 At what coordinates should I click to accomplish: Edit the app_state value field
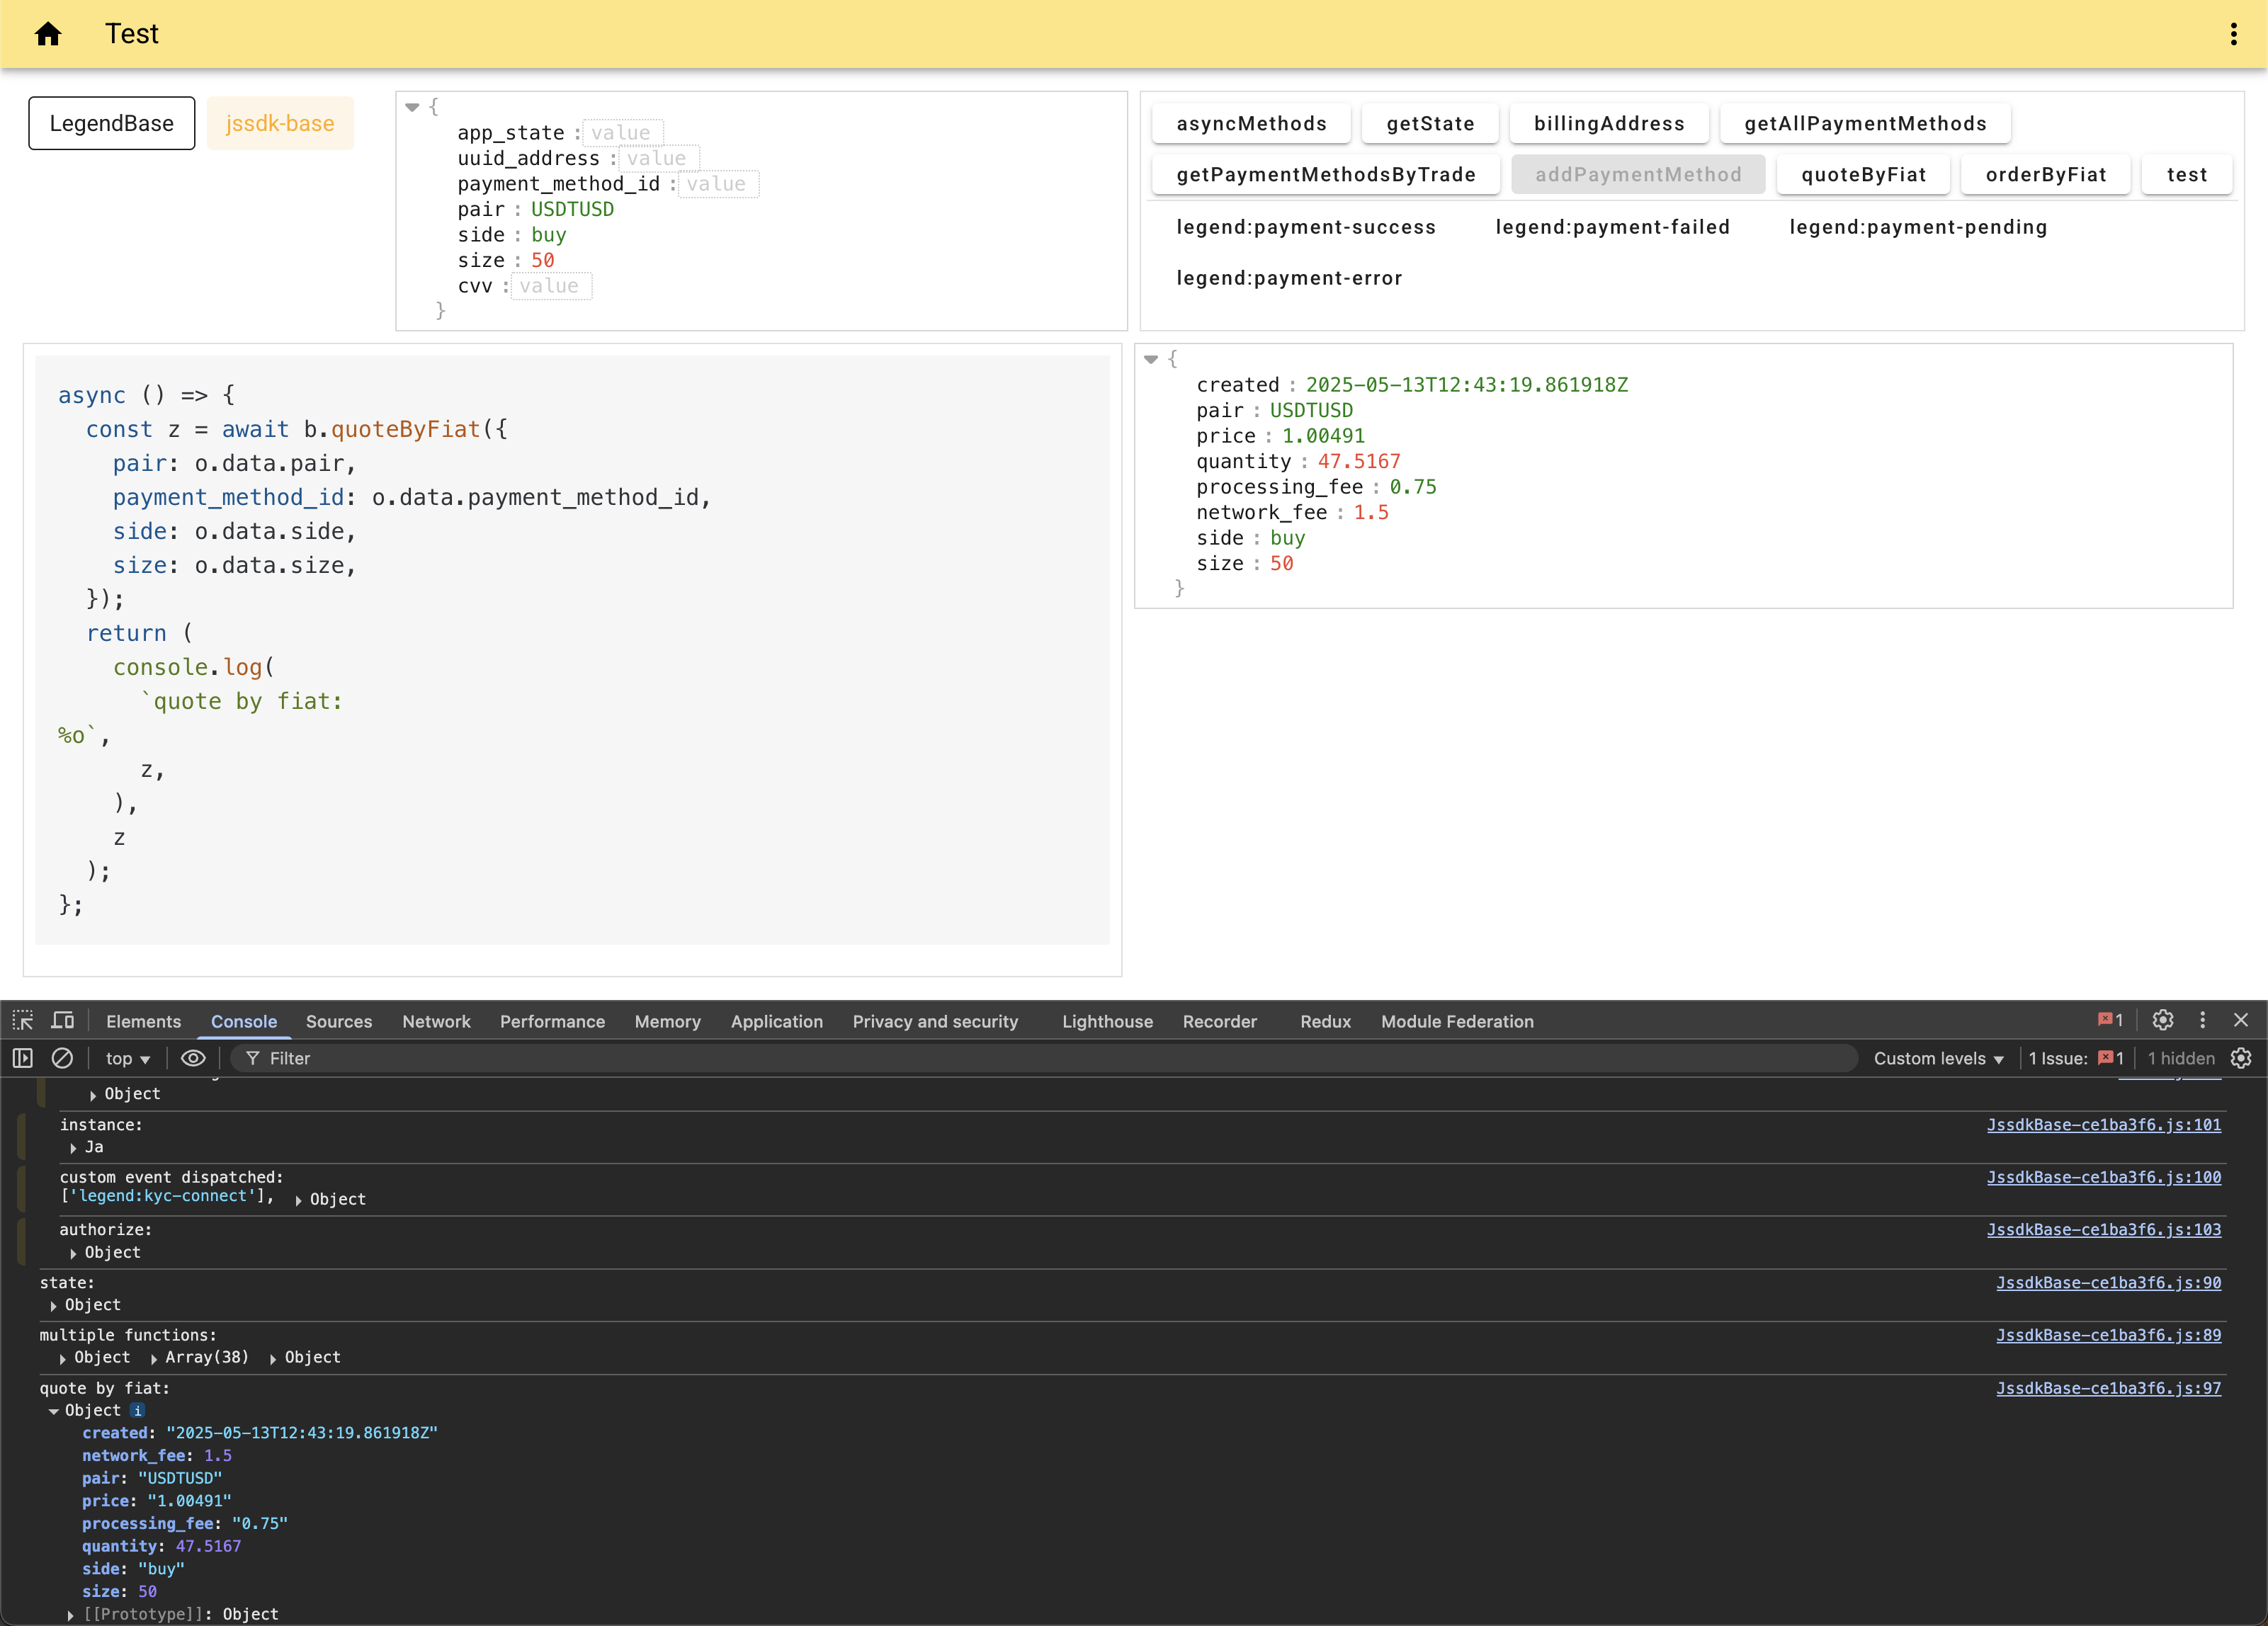[x=622, y=133]
